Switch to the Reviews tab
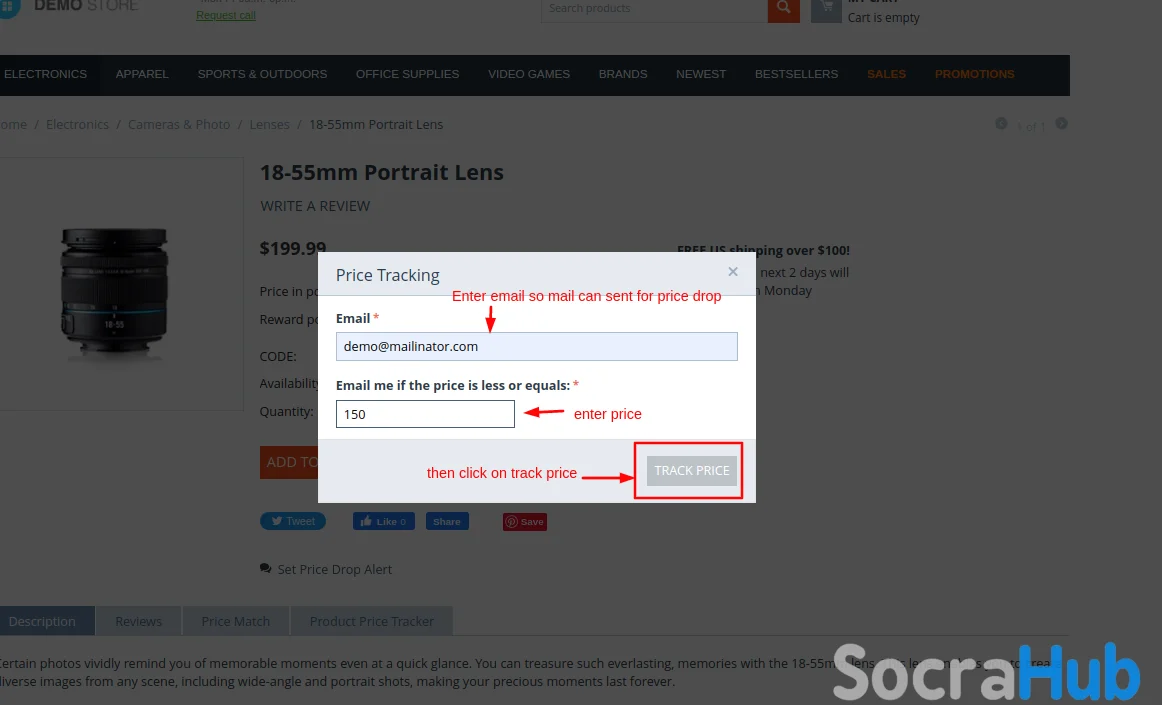 click(139, 621)
